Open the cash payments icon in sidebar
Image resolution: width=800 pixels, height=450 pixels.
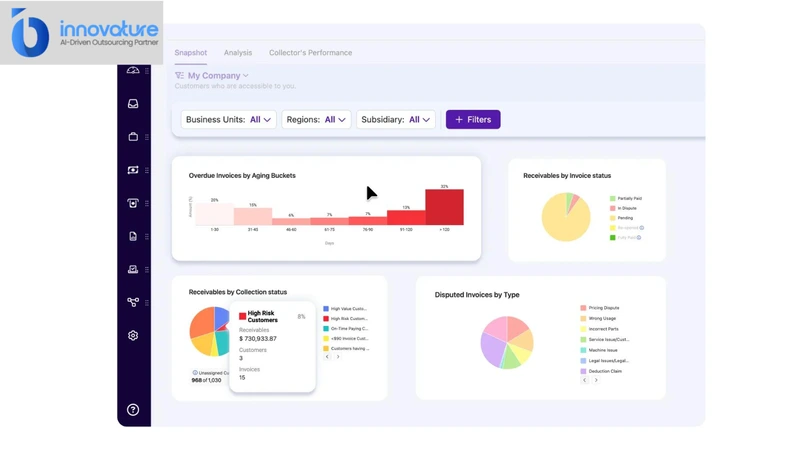coord(133,170)
